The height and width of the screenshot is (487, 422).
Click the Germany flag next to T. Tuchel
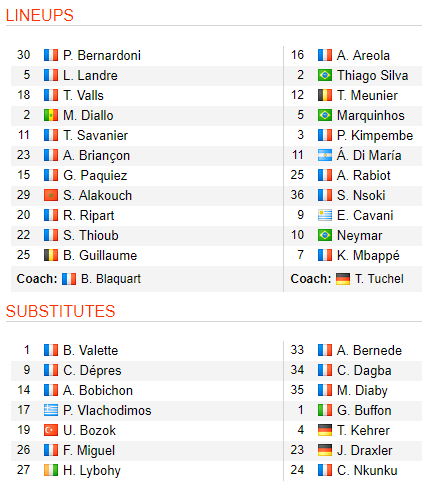pos(343,279)
